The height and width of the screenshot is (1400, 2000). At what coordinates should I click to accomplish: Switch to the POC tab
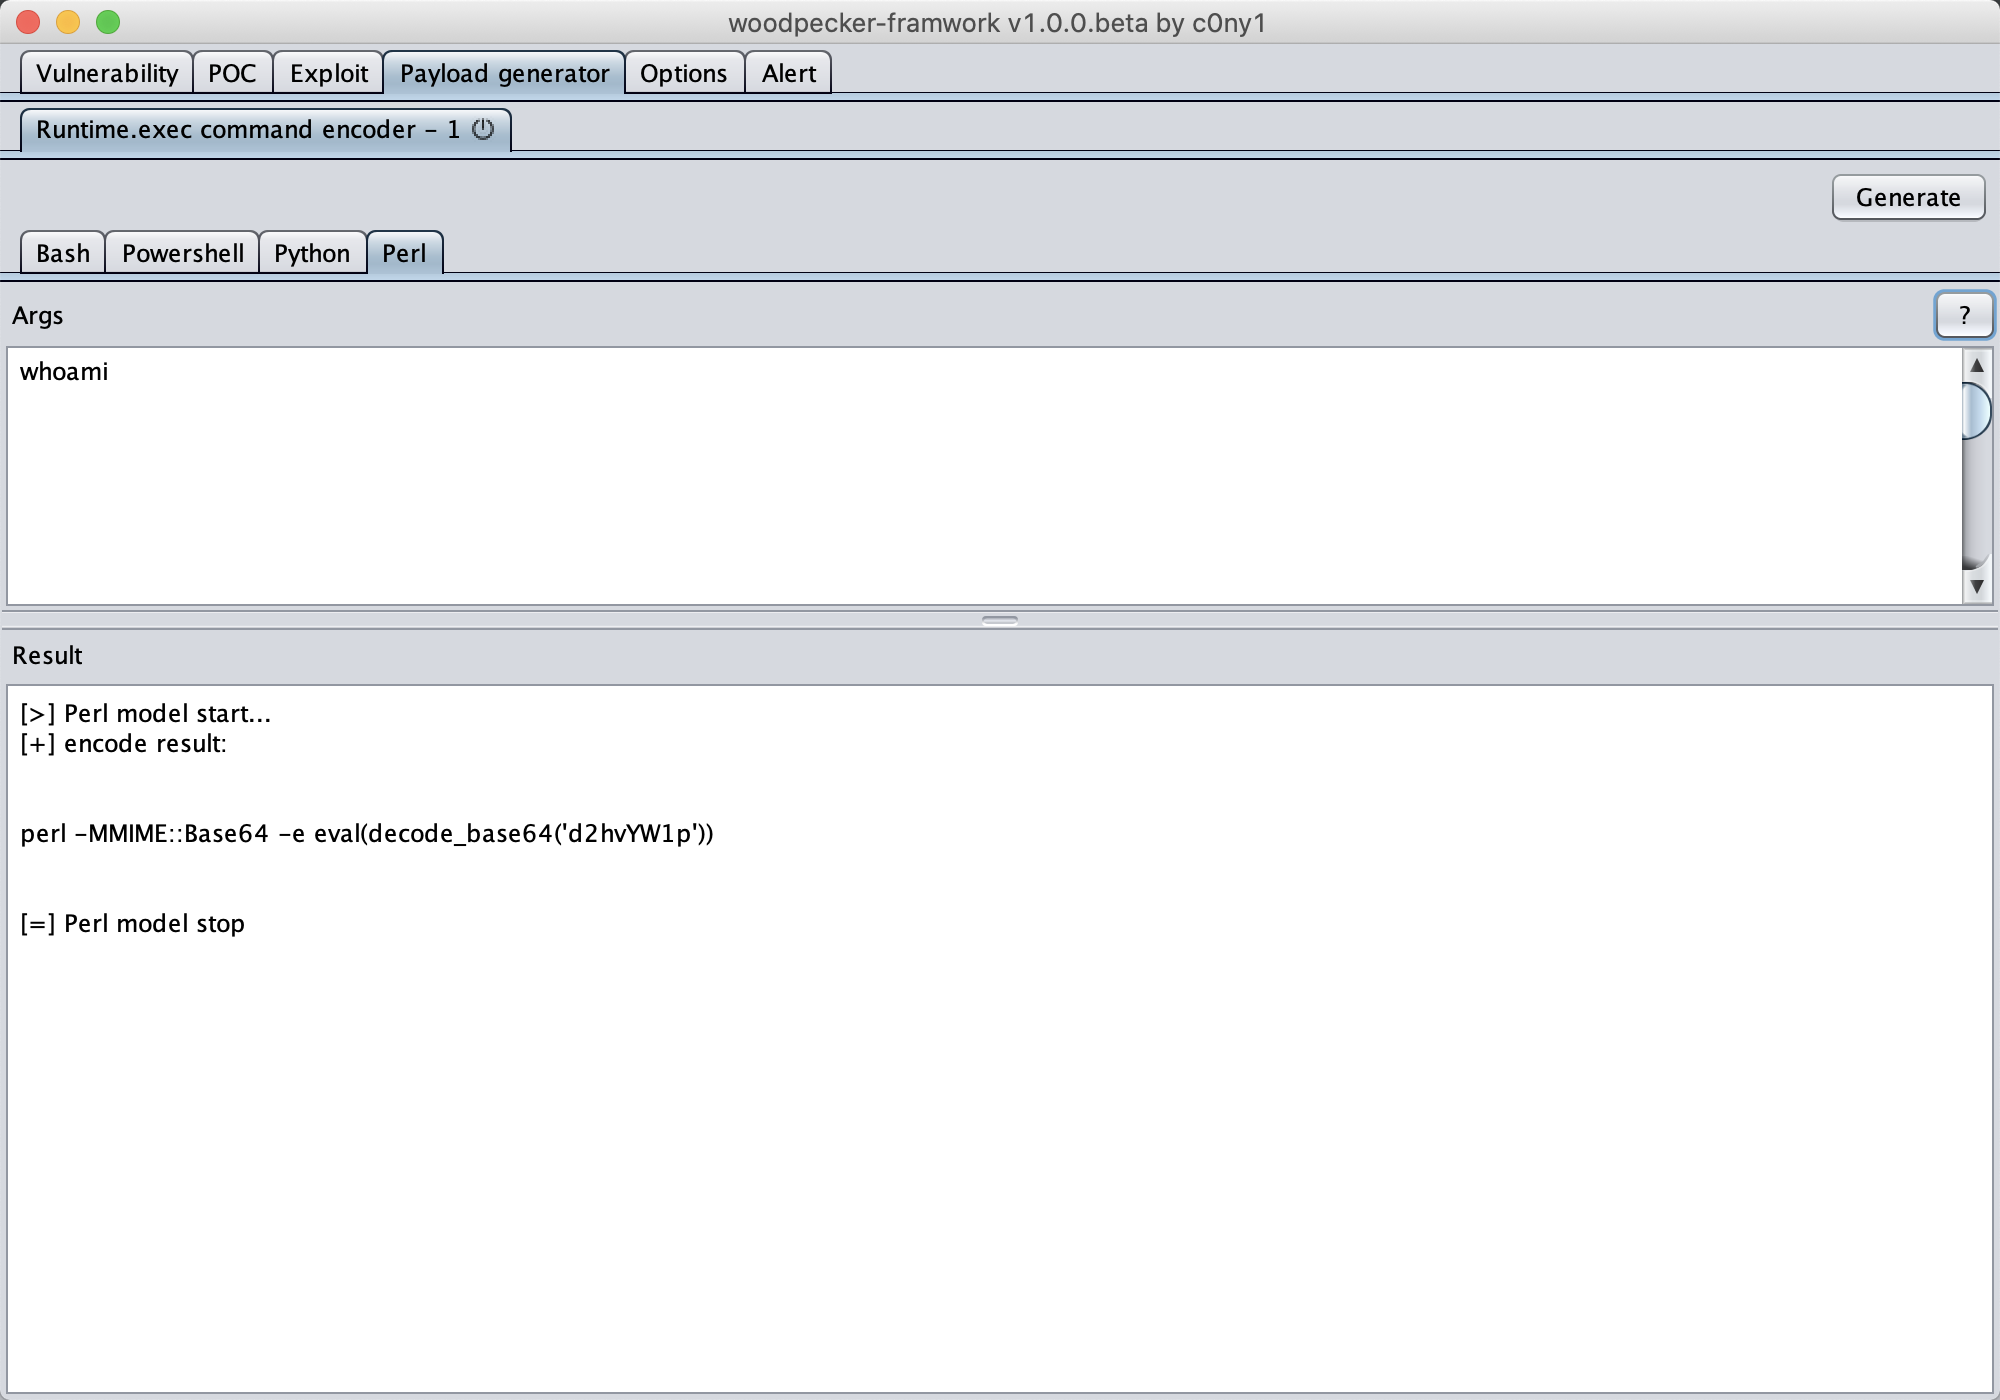click(x=232, y=73)
